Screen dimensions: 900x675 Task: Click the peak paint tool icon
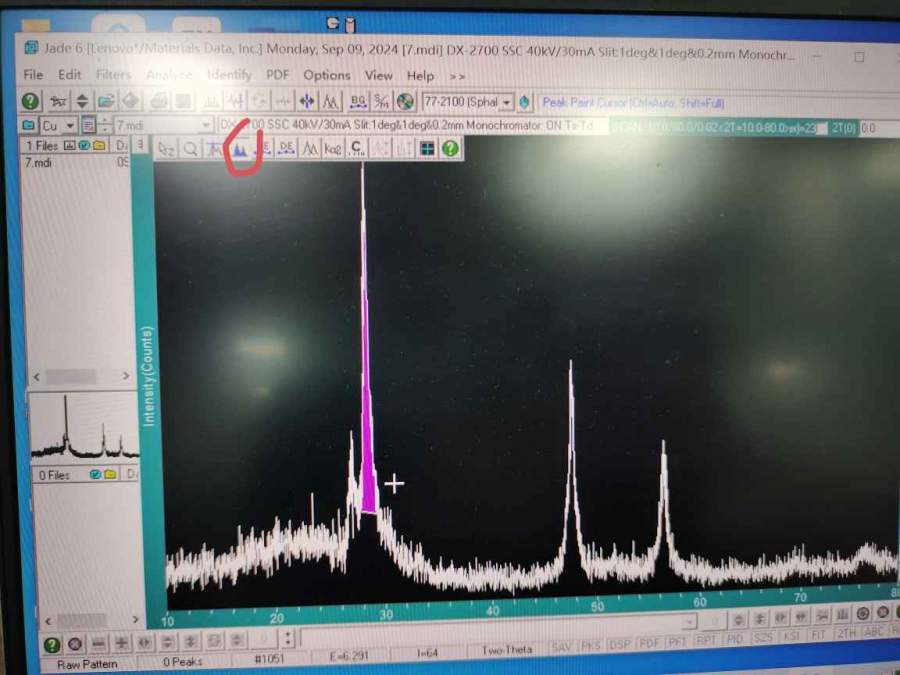240,148
